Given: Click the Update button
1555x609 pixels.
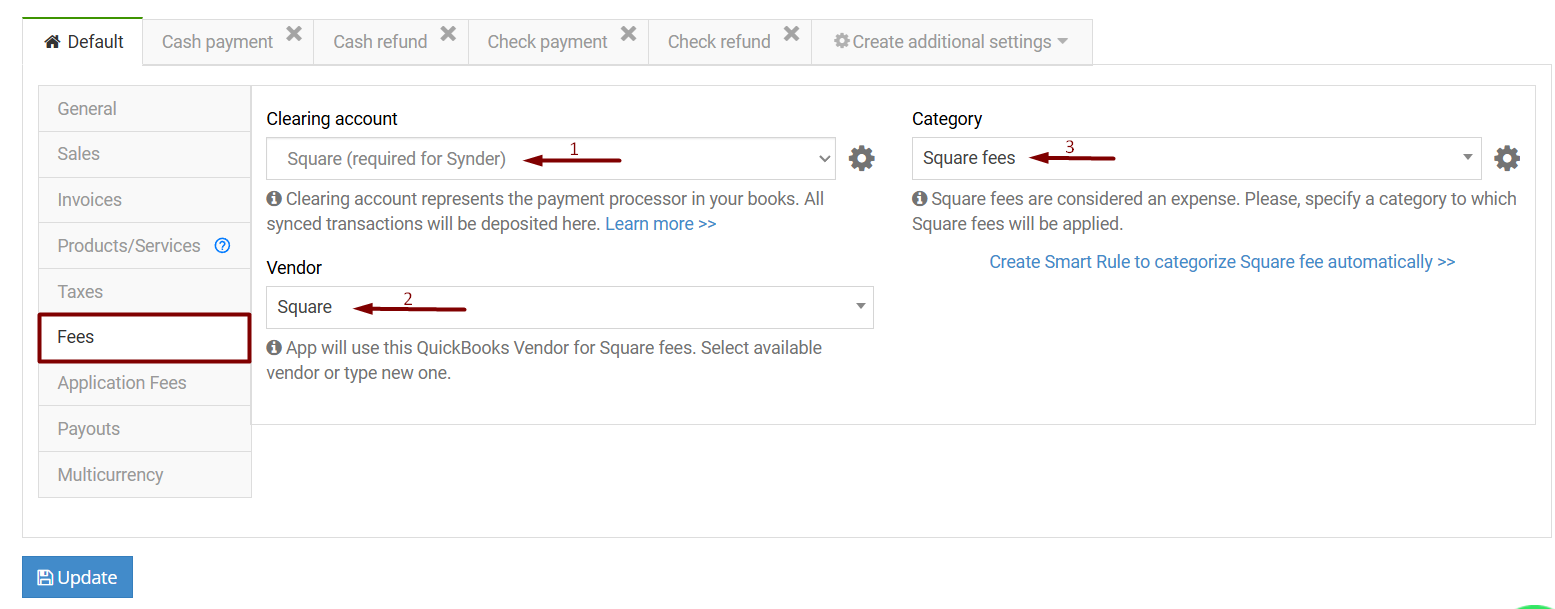Looking at the screenshot, I should click(x=77, y=577).
